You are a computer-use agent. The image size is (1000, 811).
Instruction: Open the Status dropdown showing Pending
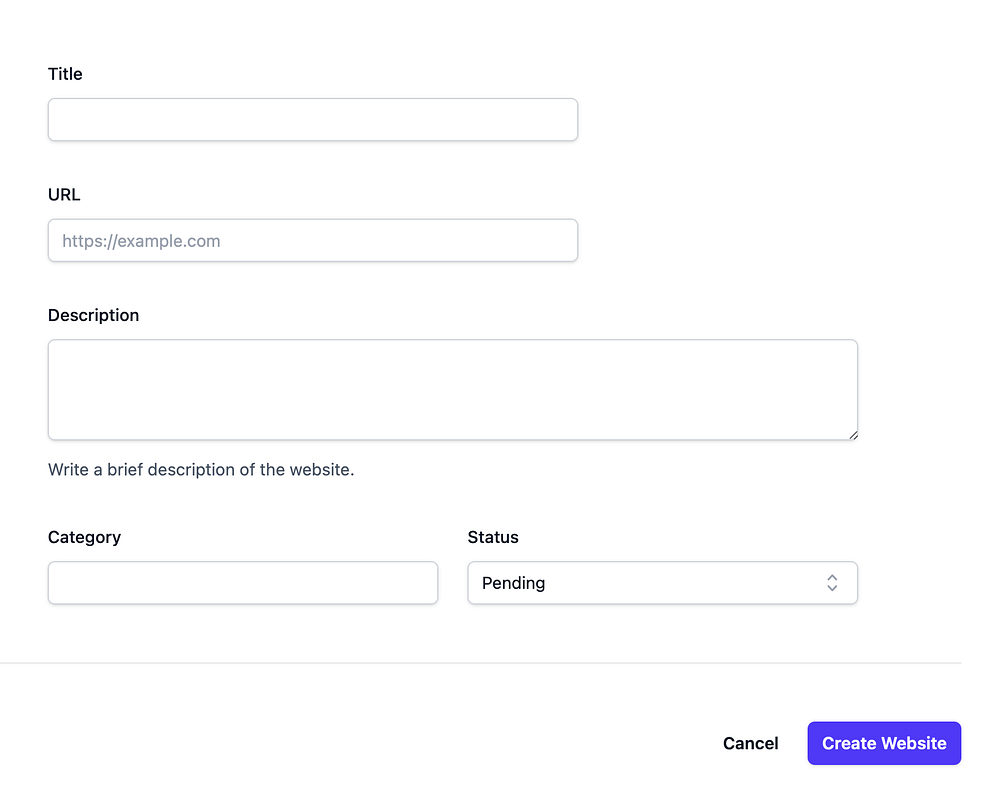662,583
